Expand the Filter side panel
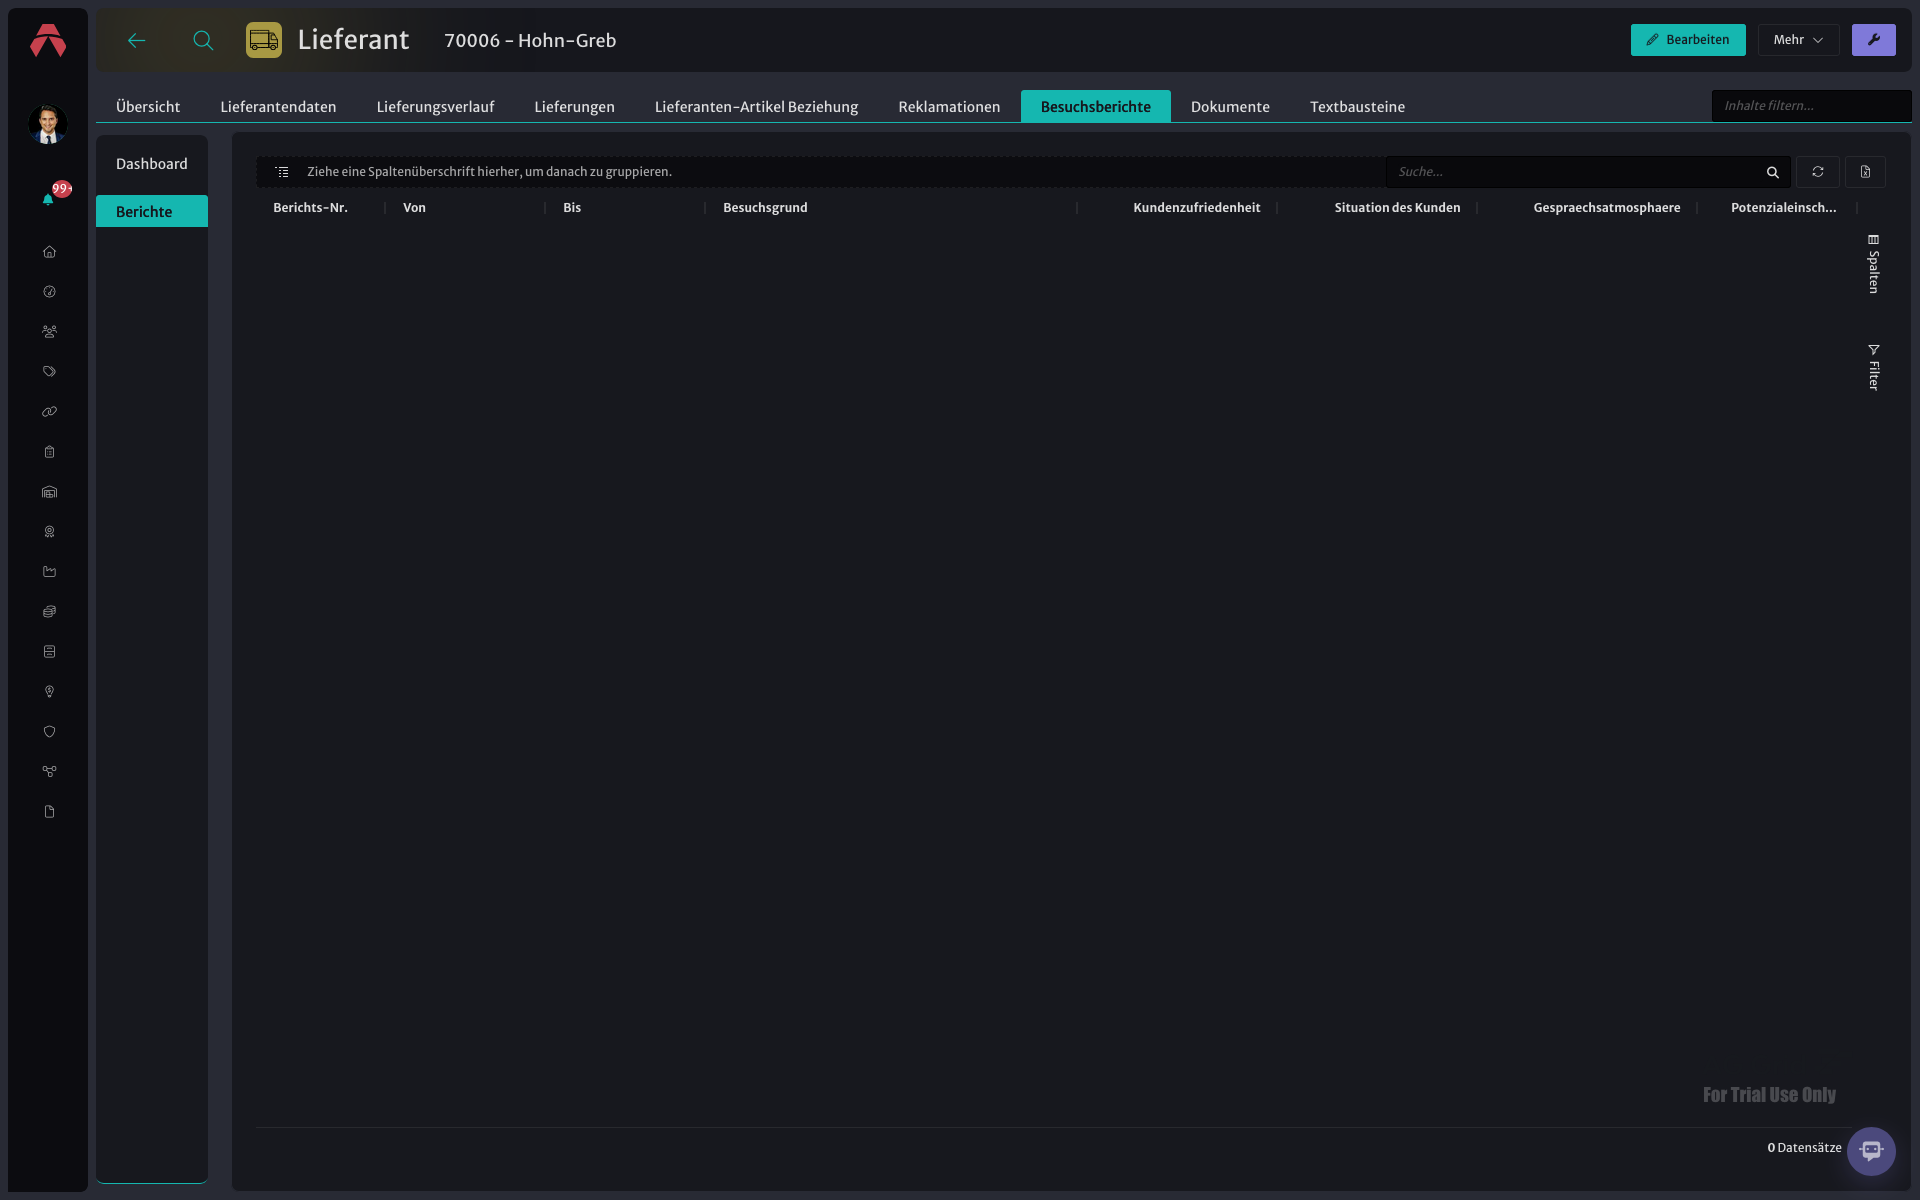This screenshot has width=1920, height=1200. tap(1873, 367)
